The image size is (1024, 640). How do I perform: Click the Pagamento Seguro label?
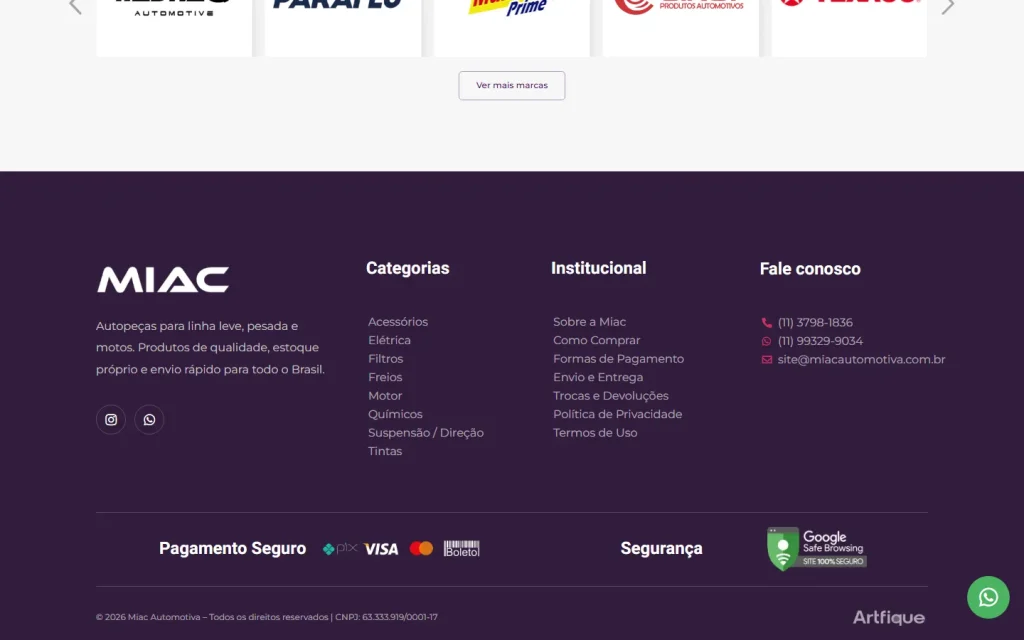coord(232,549)
